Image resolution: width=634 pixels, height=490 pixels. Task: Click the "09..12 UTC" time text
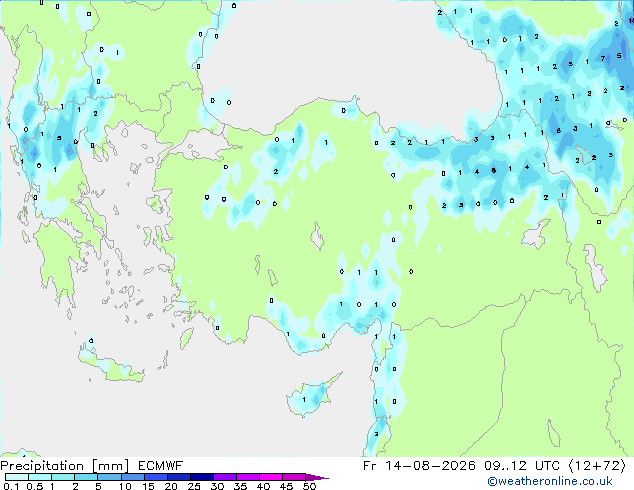pyautogui.click(x=522, y=466)
